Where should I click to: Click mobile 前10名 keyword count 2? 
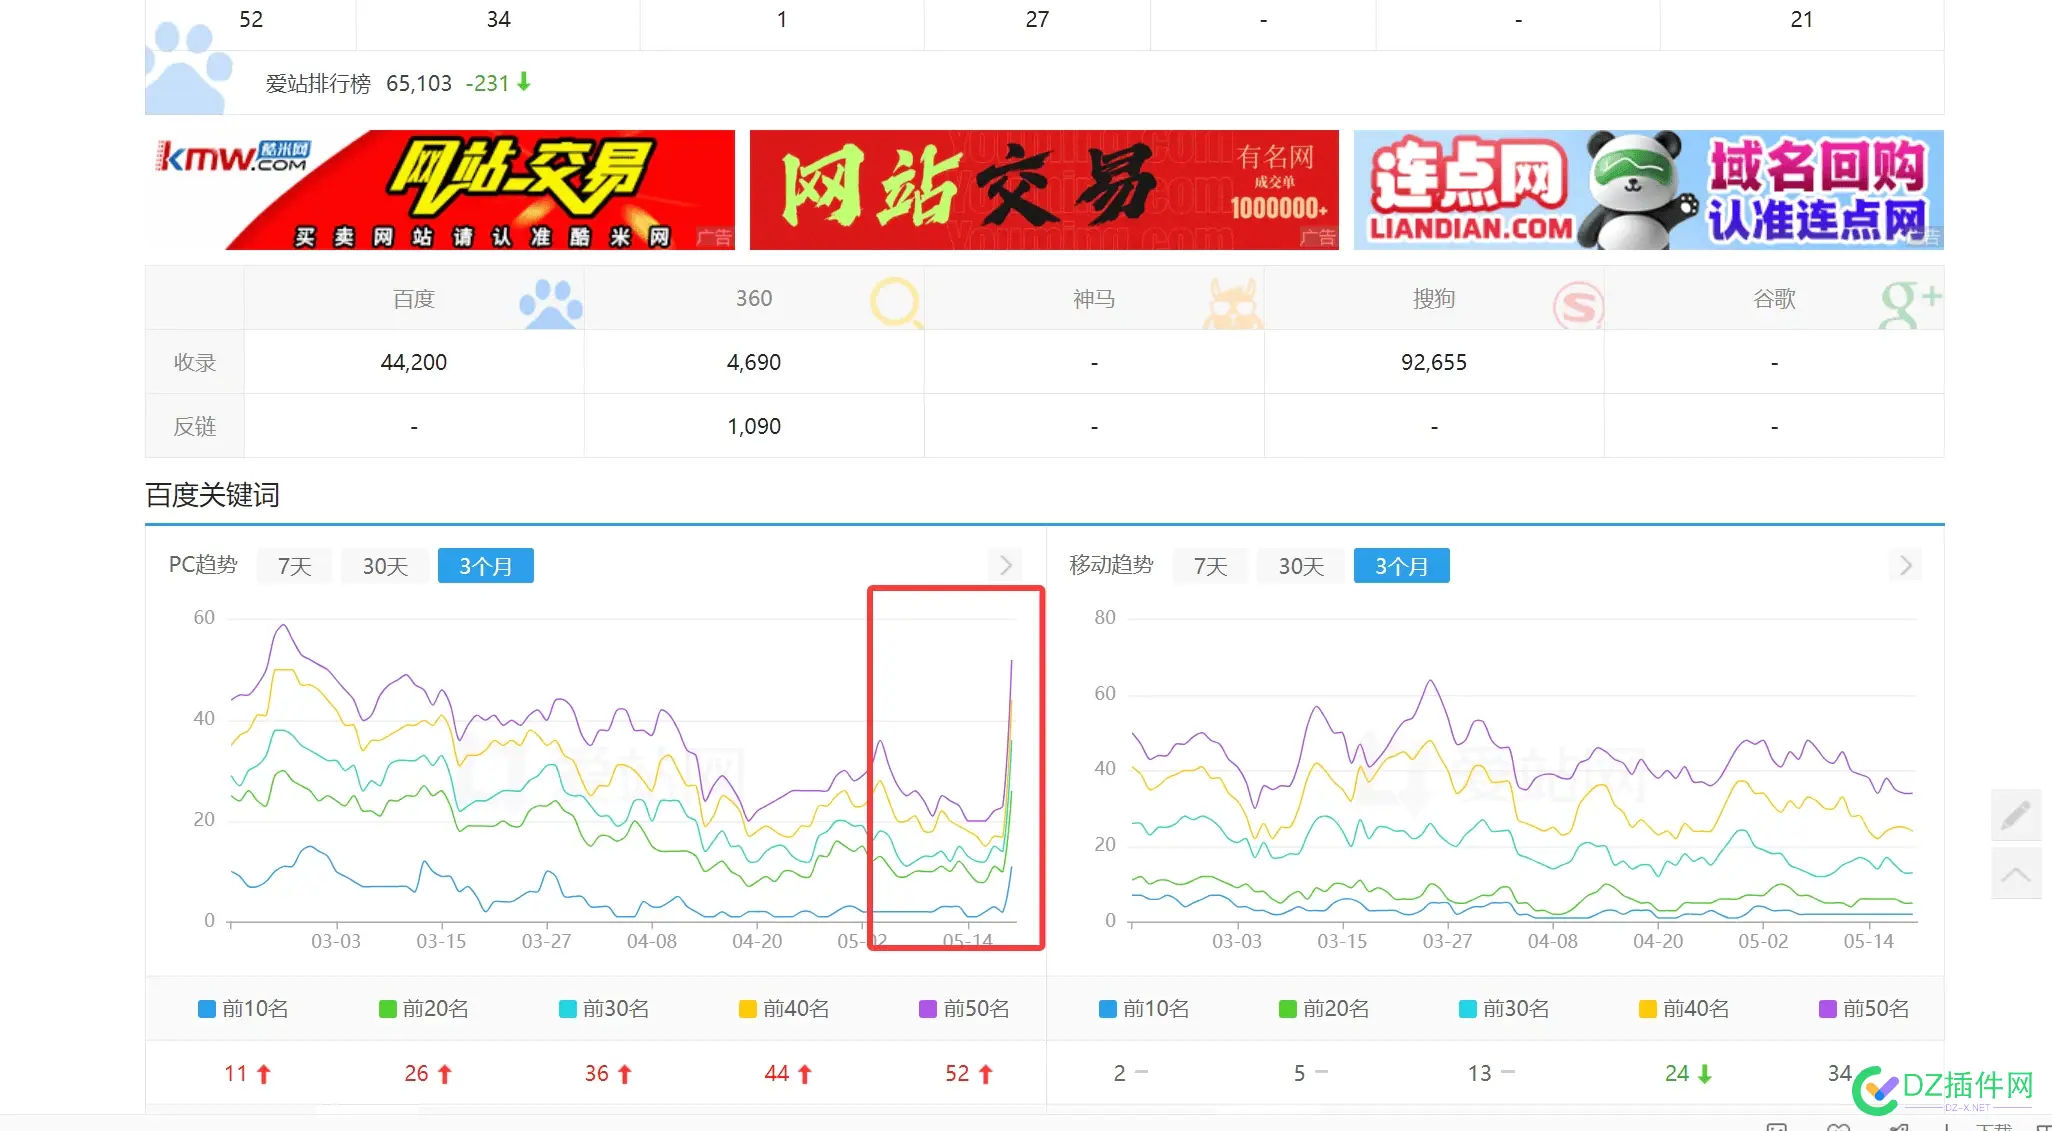coord(1119,1073)
